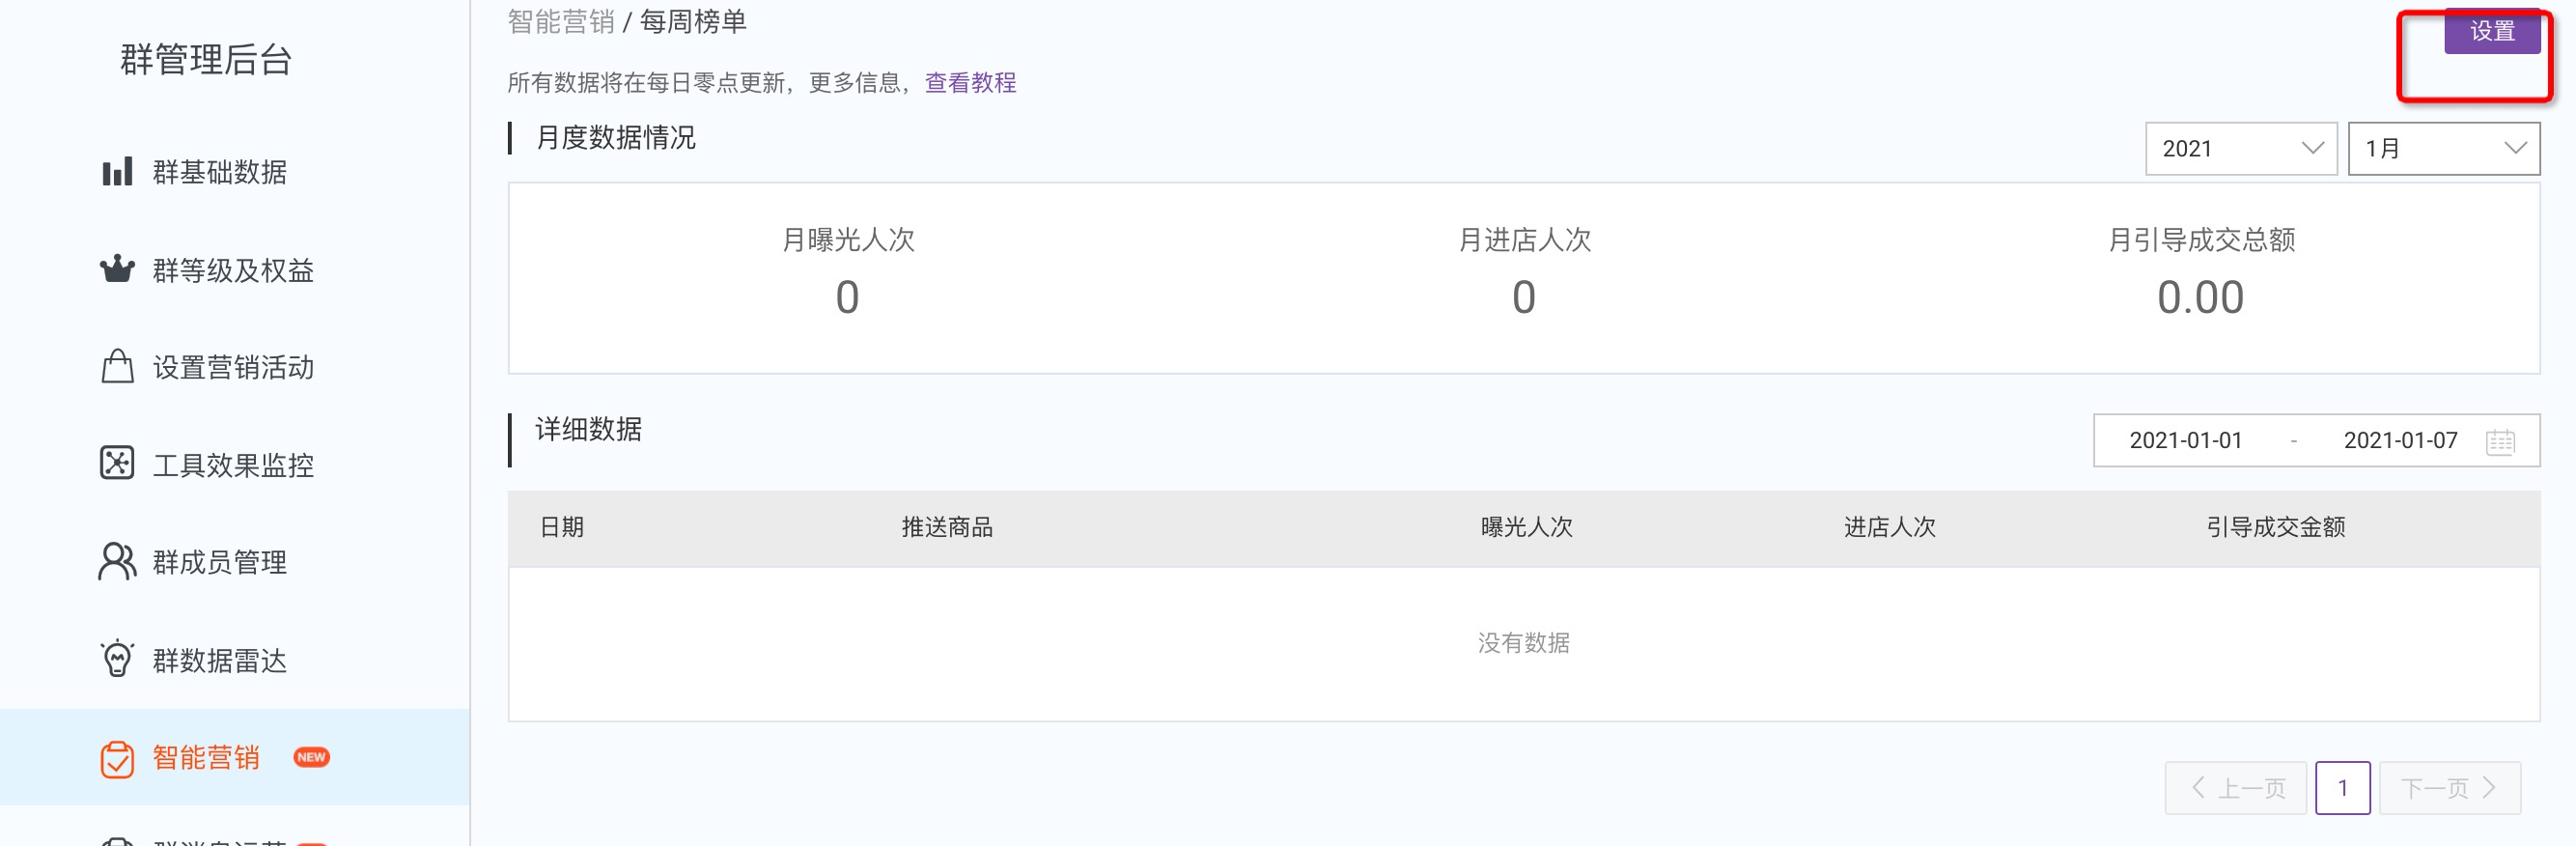Click the purple 设置 button
The height and width of the screenshot is (846, 2576).
click(x=2492, y=31)
